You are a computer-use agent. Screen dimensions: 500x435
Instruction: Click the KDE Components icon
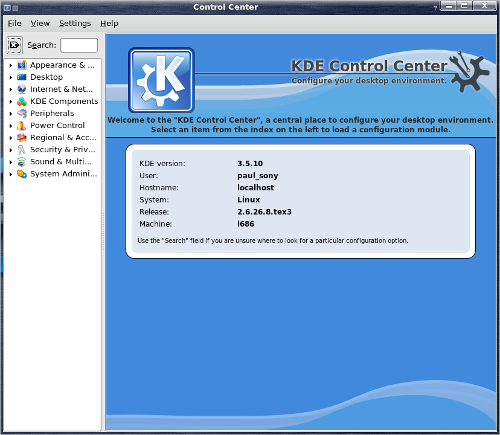[22, 101]
